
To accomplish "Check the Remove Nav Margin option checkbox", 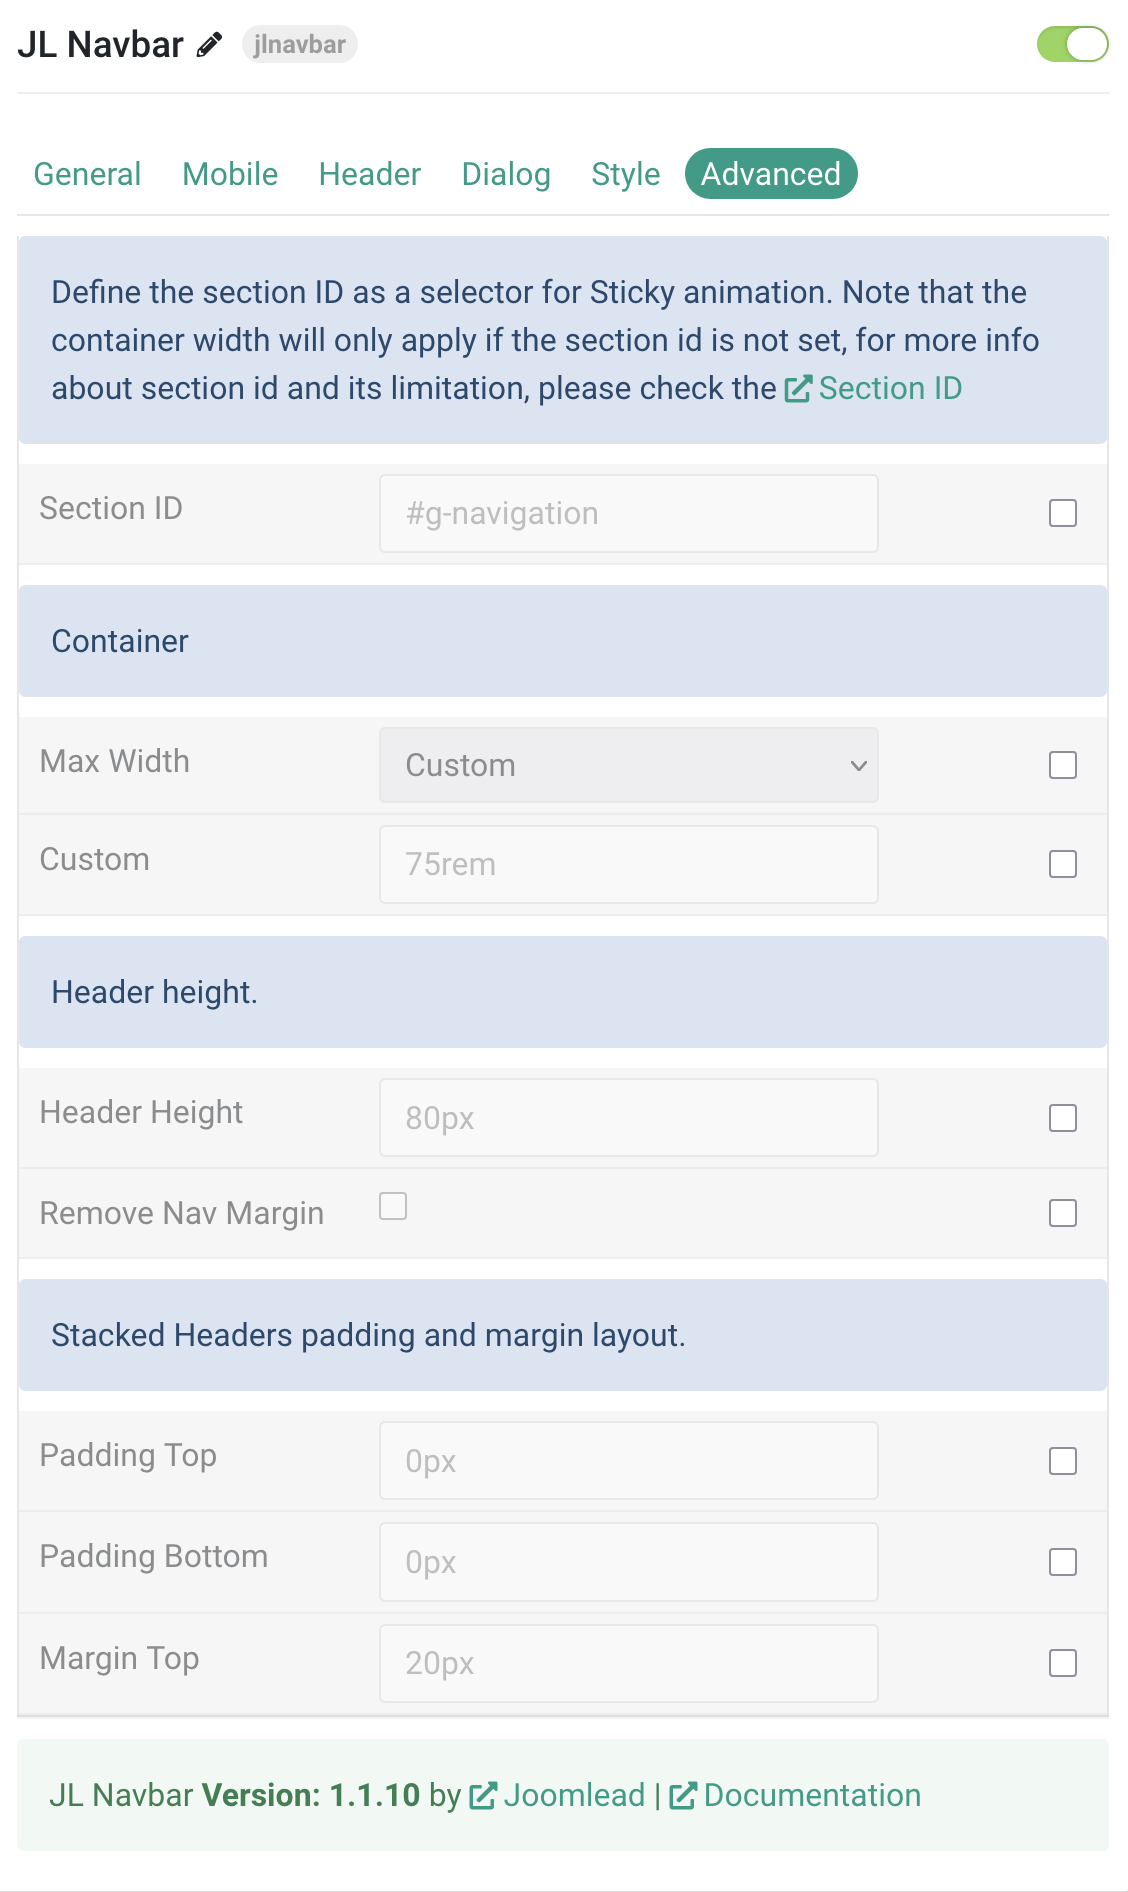I will 393,1206.
